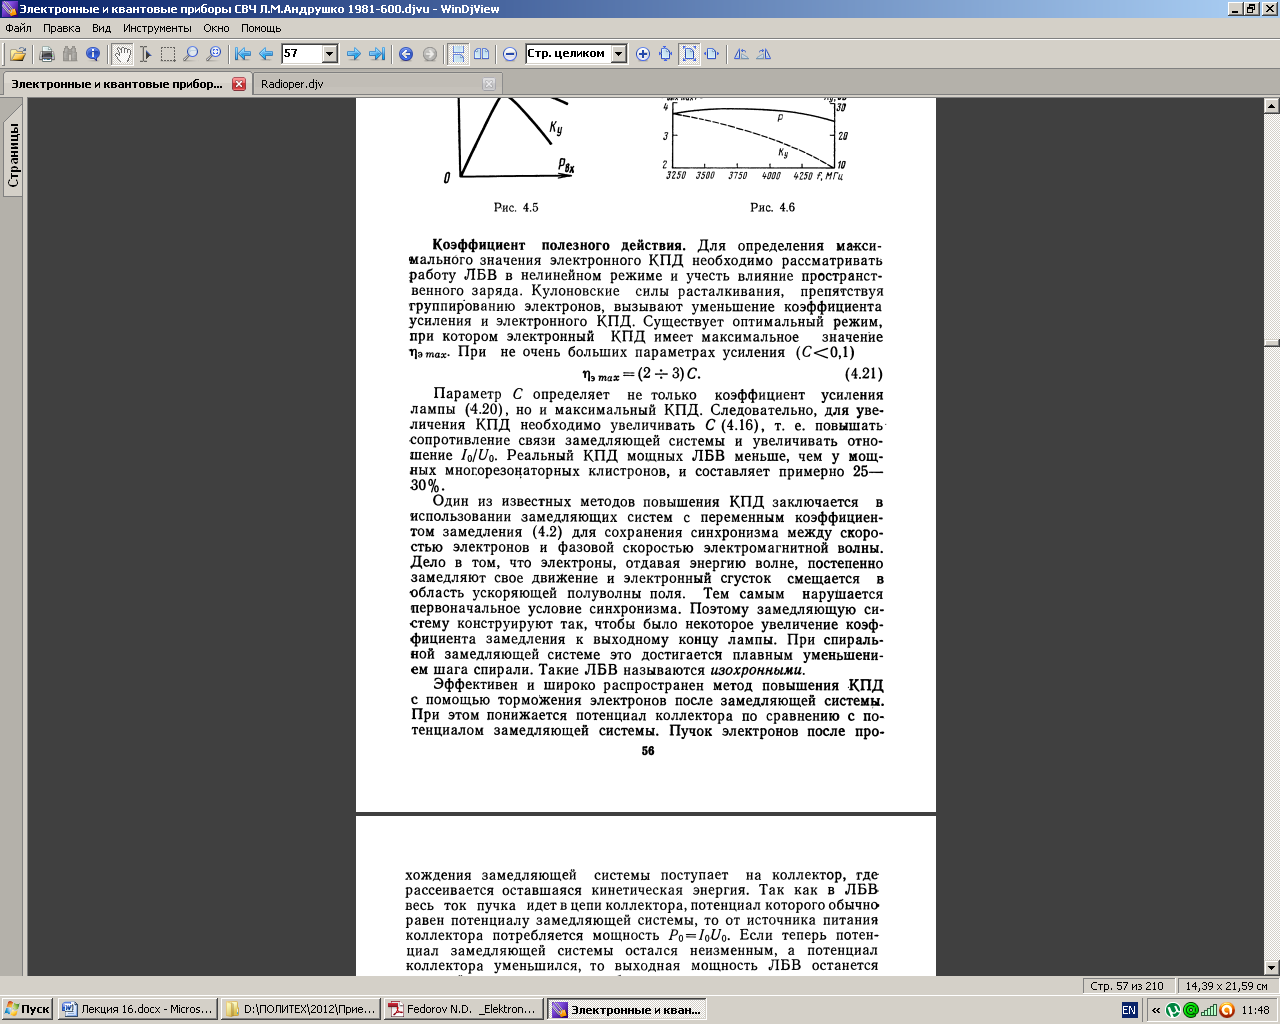Click the Print icon in toolbar
The width and height of the screenshot is (1280, 1024).
46,54
